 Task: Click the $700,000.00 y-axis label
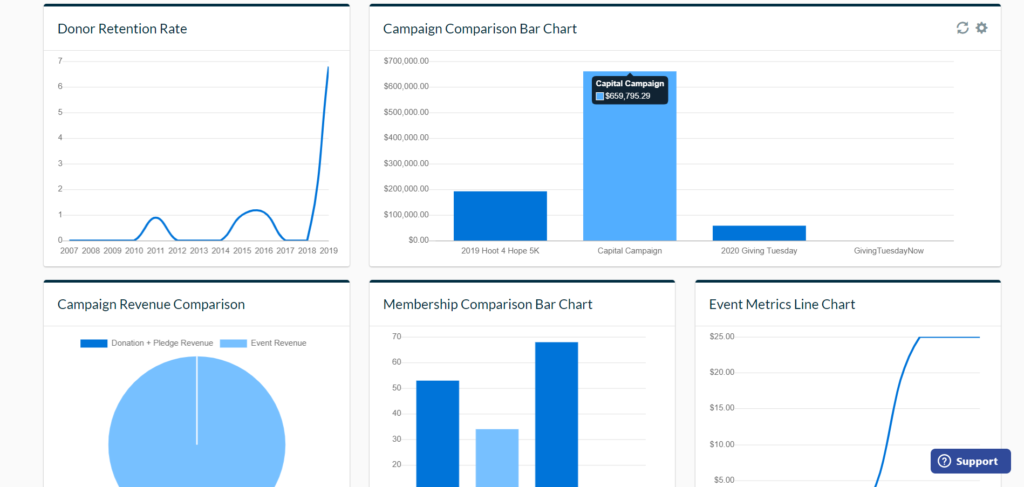tap(406, 61)
